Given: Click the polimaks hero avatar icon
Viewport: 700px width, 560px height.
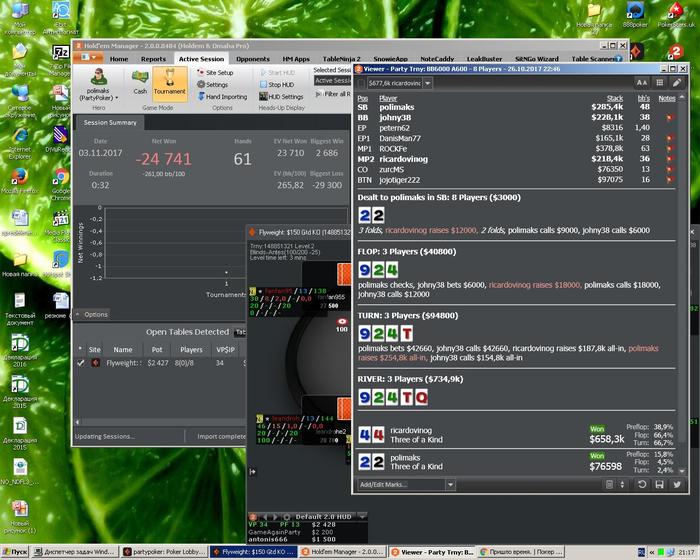Looking at the screenshot, I should (x=98, y=77).
